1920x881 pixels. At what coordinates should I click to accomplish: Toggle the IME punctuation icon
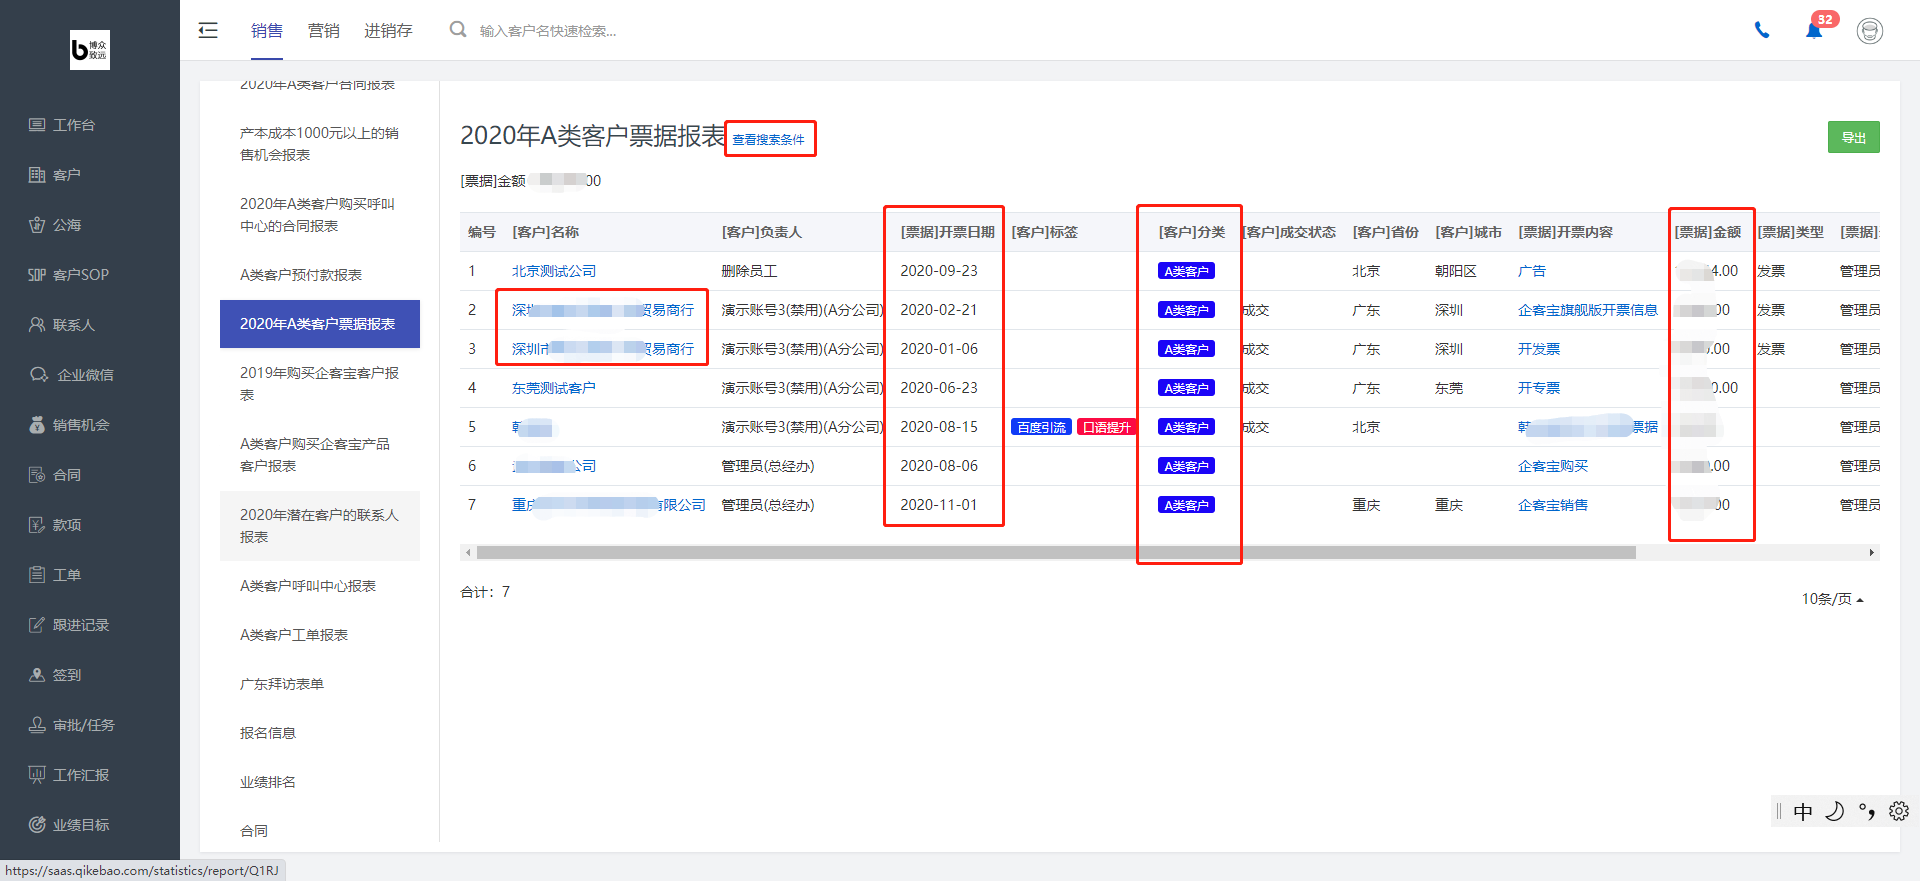pos(1867,811)
